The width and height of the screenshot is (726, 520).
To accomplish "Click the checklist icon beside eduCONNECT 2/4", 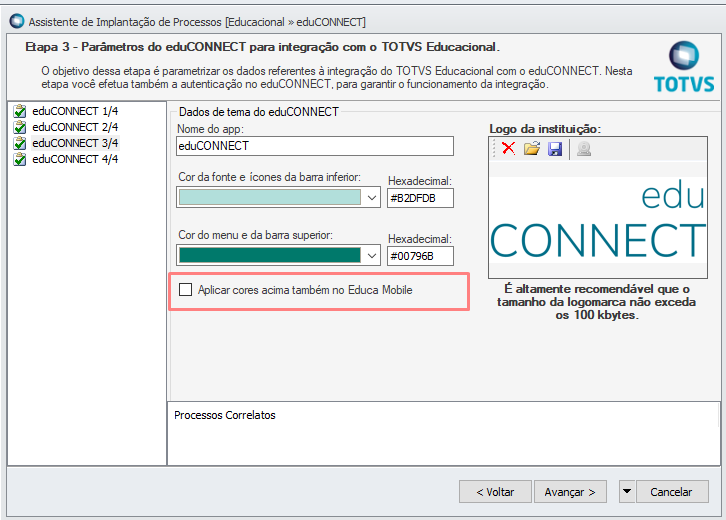I will click(x=19, y=127).
